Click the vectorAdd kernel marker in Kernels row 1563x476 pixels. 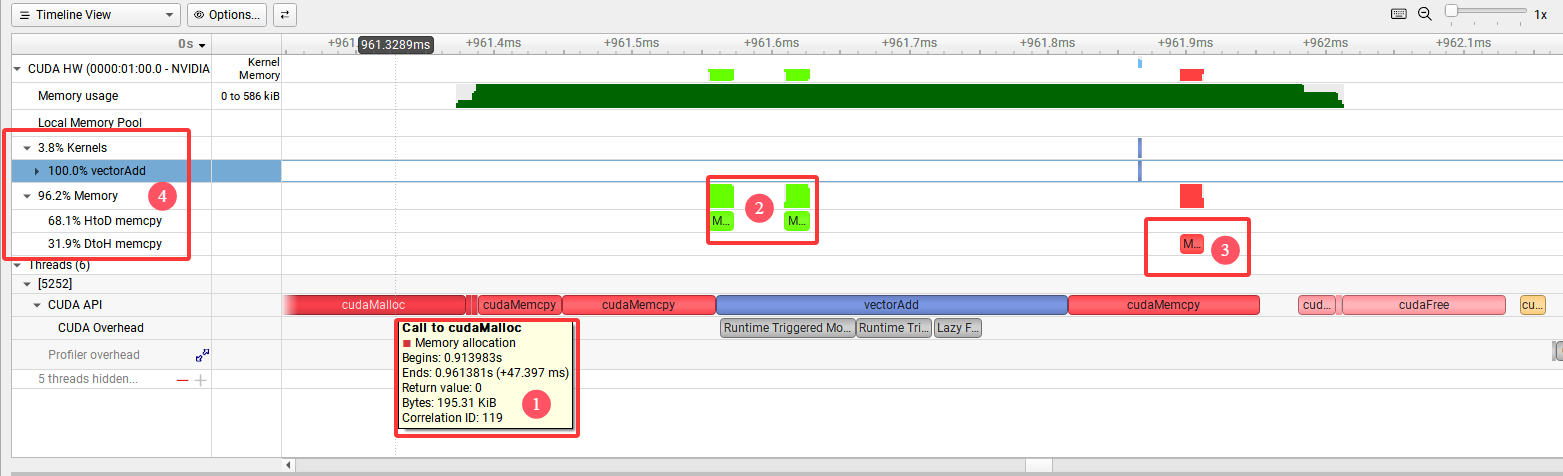click(1139, 148)
